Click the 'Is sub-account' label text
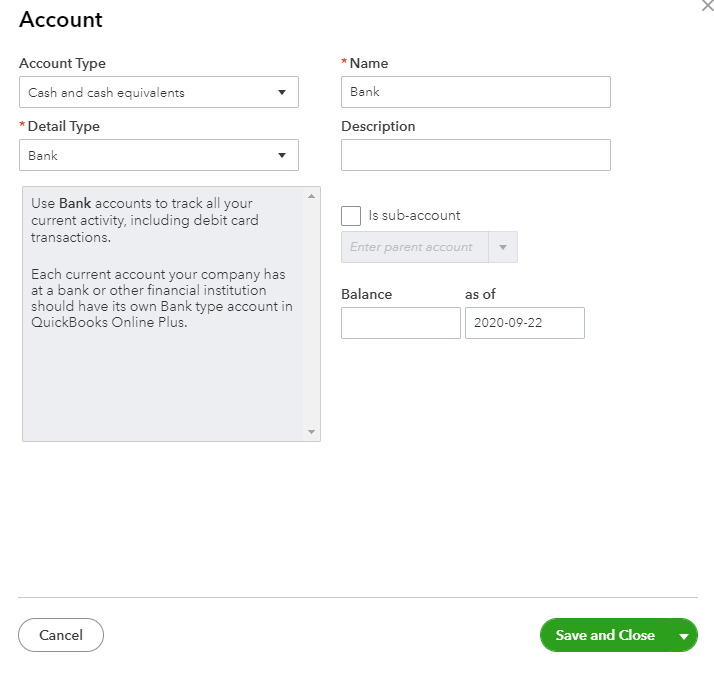The image size is (714, 677). (x=414, y=215)
